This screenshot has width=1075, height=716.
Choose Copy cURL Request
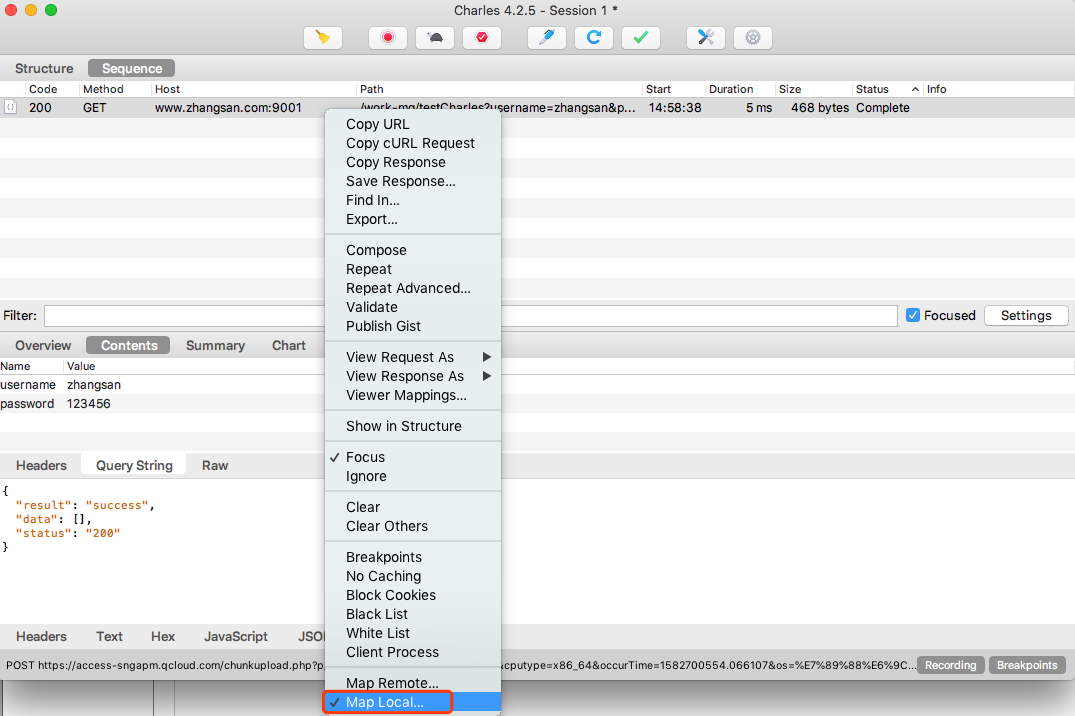[413, 143]
